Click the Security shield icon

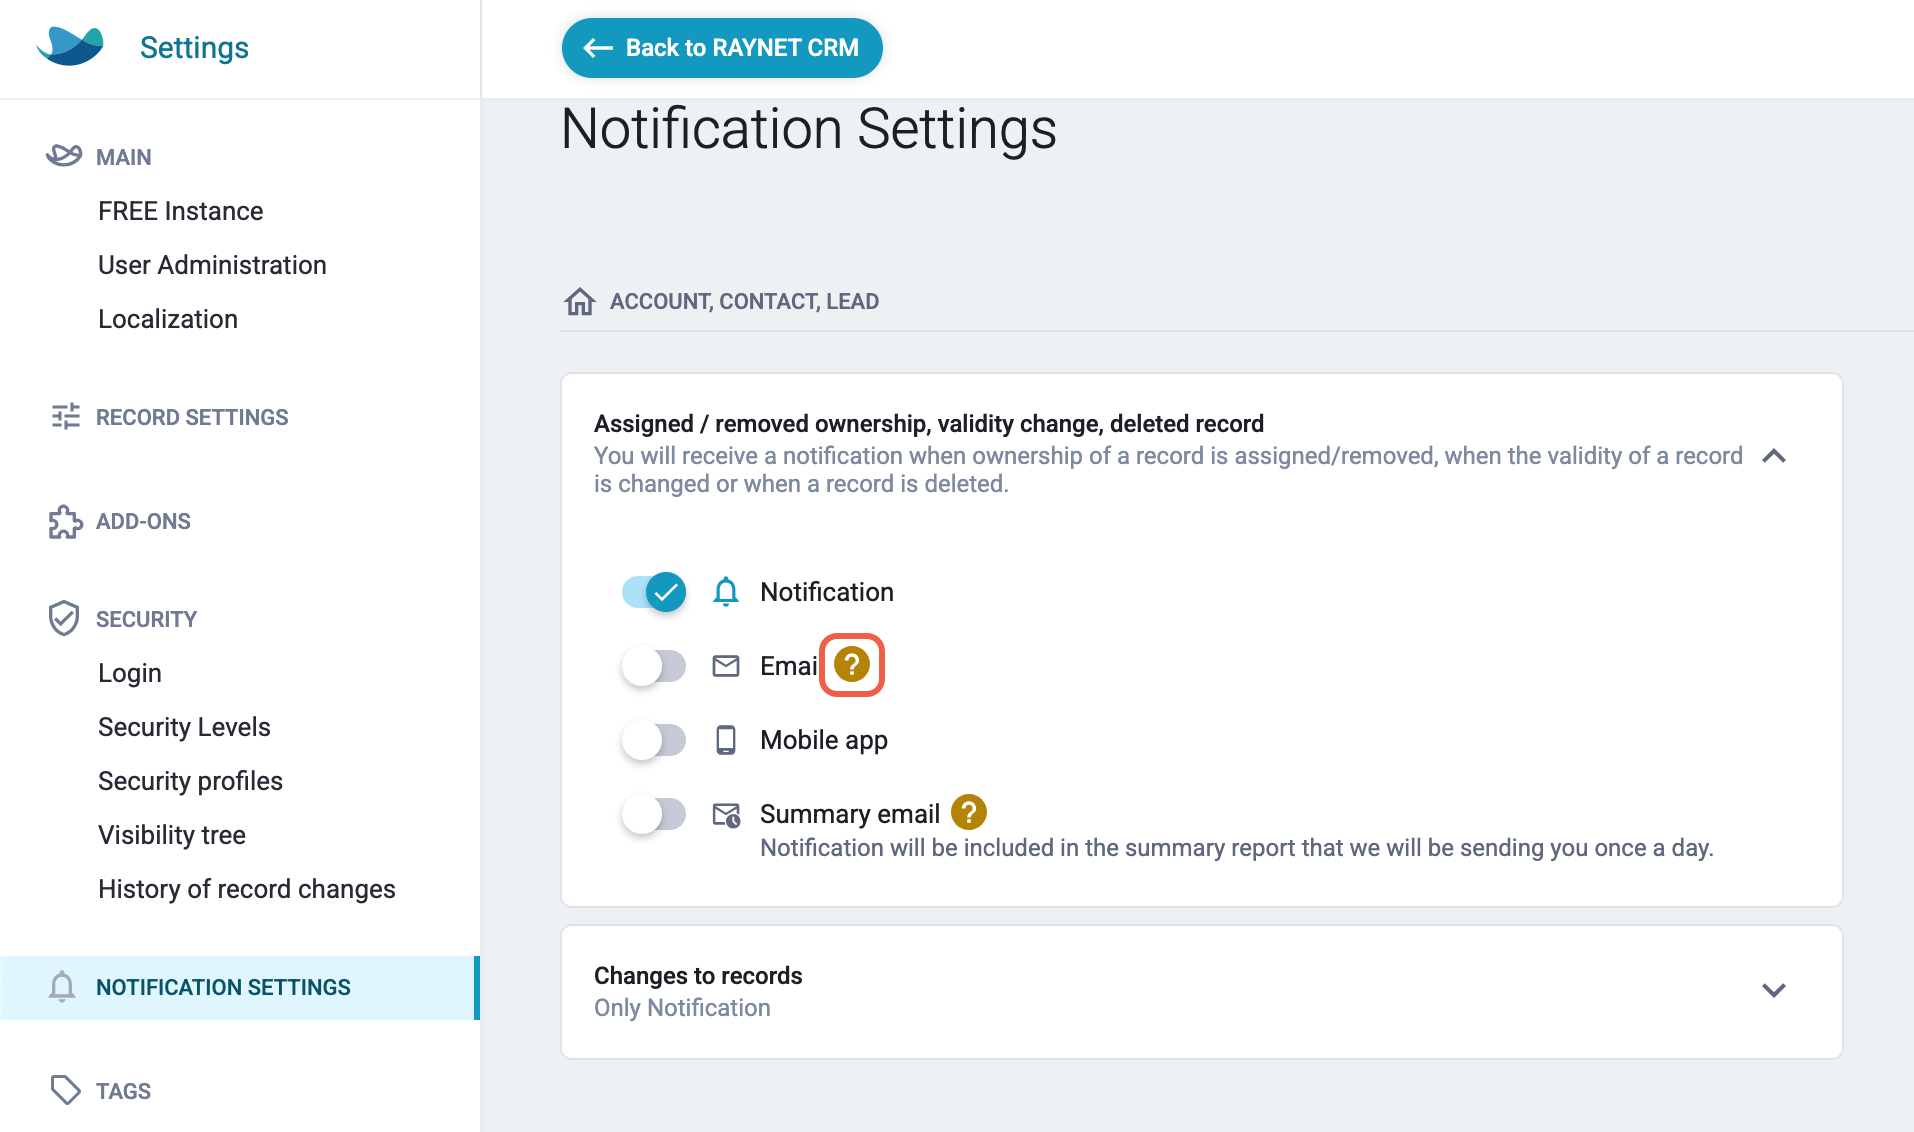coord(64,618)
